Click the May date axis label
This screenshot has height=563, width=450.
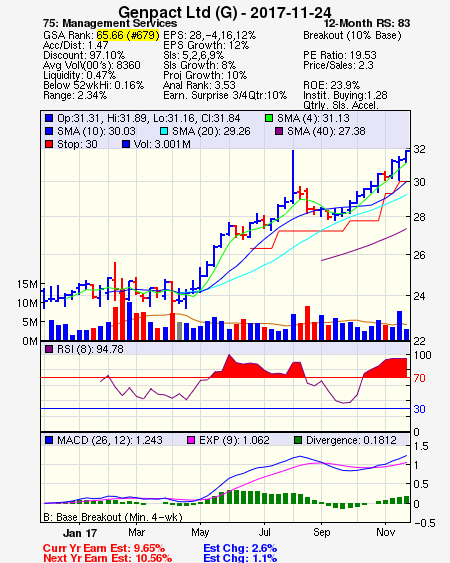(x=200, y=532)
